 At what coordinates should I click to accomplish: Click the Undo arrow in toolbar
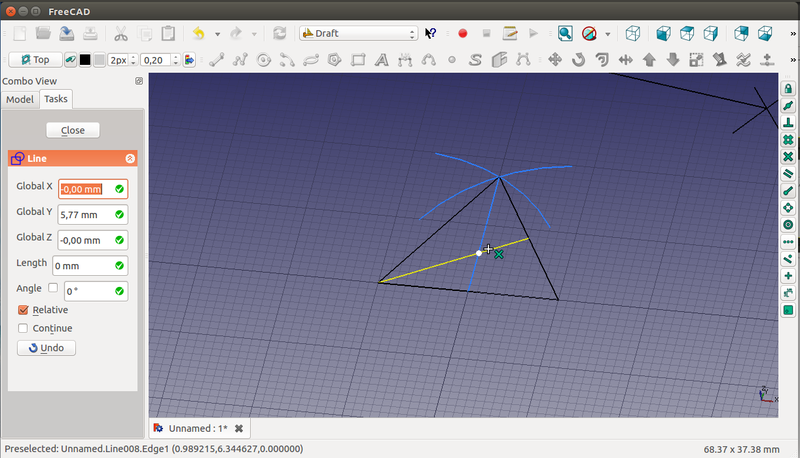pyautogui.click(x=199, y=33)
